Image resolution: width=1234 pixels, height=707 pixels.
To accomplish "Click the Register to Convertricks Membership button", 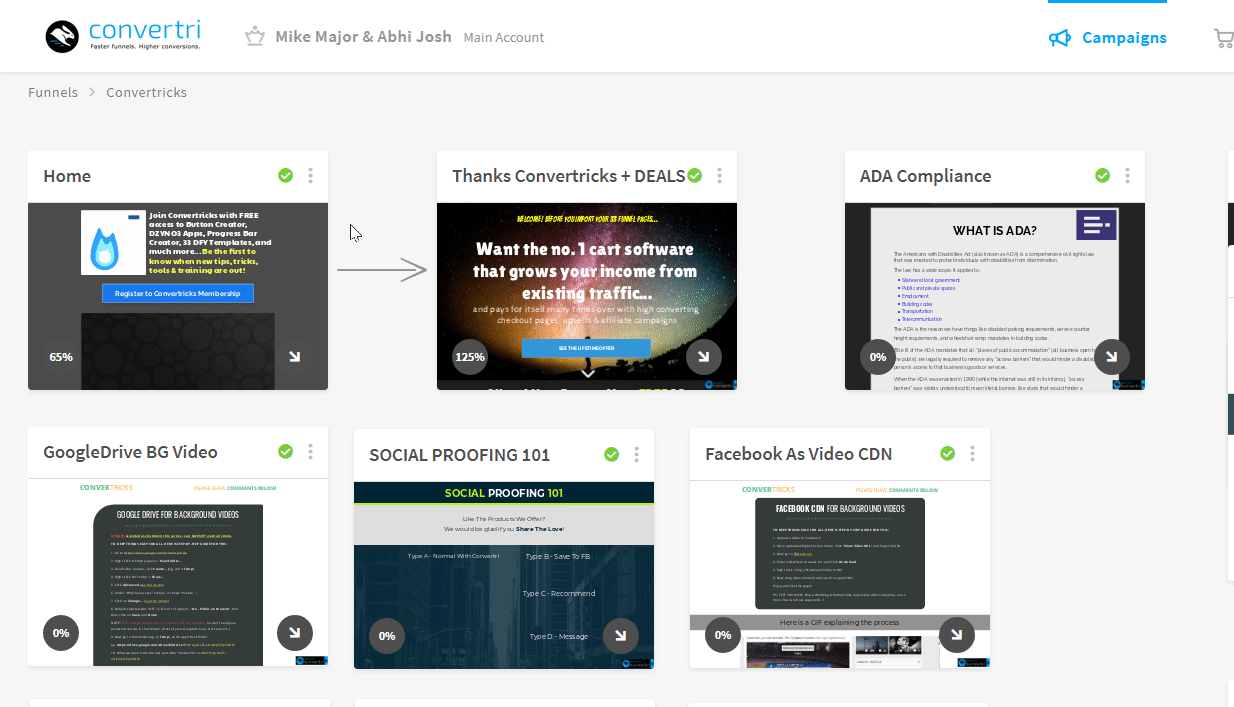I will click(x=177, y=292).
